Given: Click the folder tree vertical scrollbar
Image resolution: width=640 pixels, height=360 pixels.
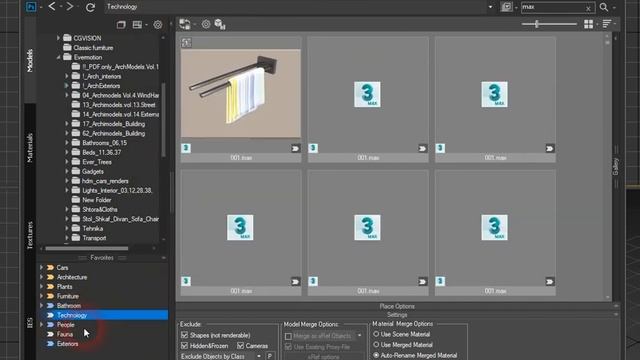Looking at the screenshot, I should 163,120.
